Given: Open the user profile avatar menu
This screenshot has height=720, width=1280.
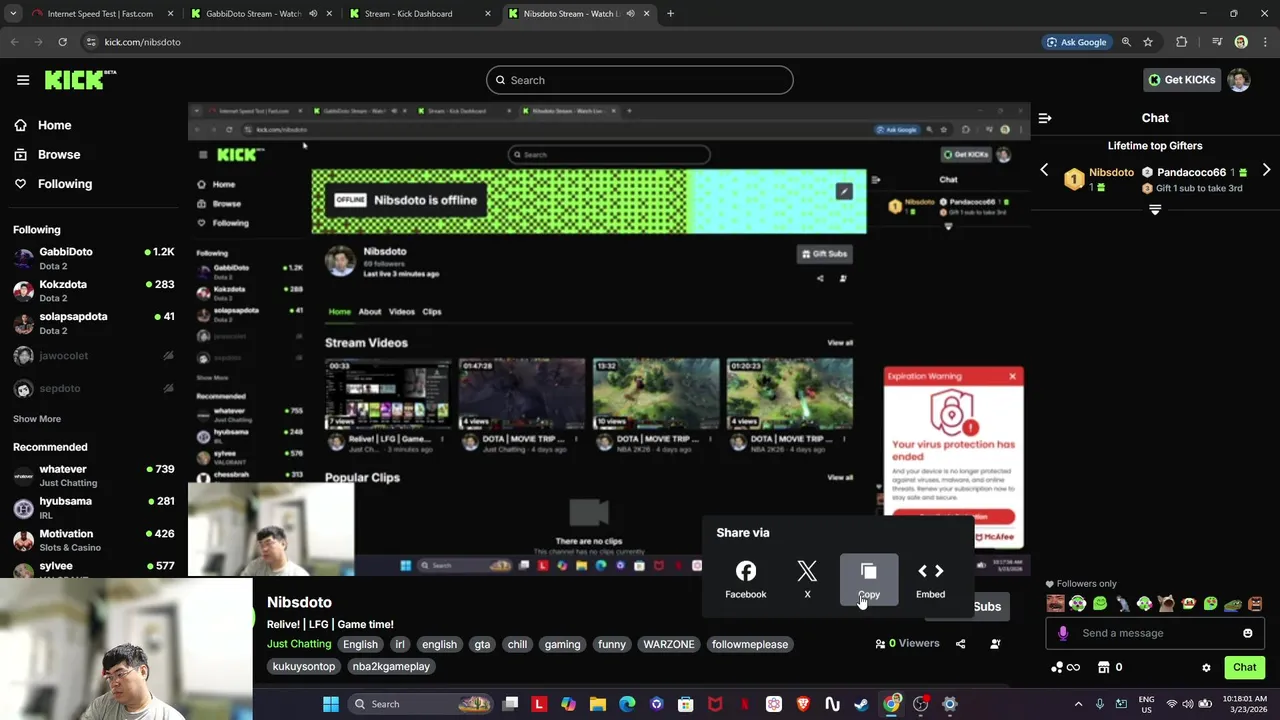Looking at the screenshot, I should click(1239, 80).
